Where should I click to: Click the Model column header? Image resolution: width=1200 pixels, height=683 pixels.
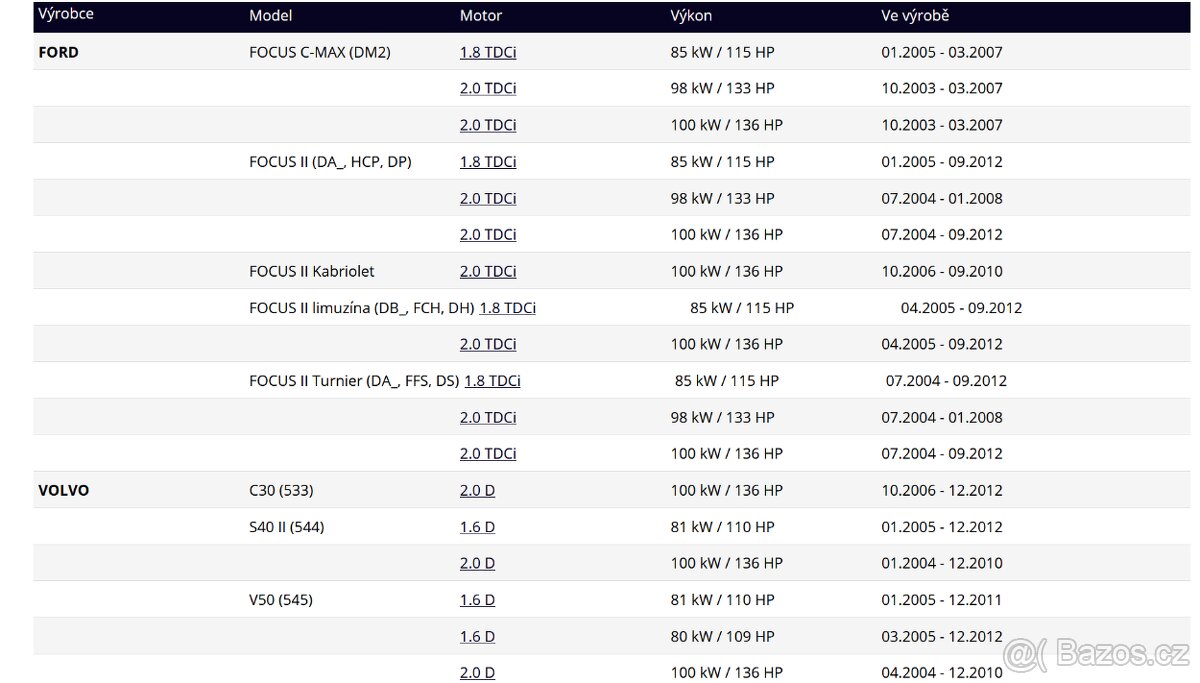coord(271,15)
